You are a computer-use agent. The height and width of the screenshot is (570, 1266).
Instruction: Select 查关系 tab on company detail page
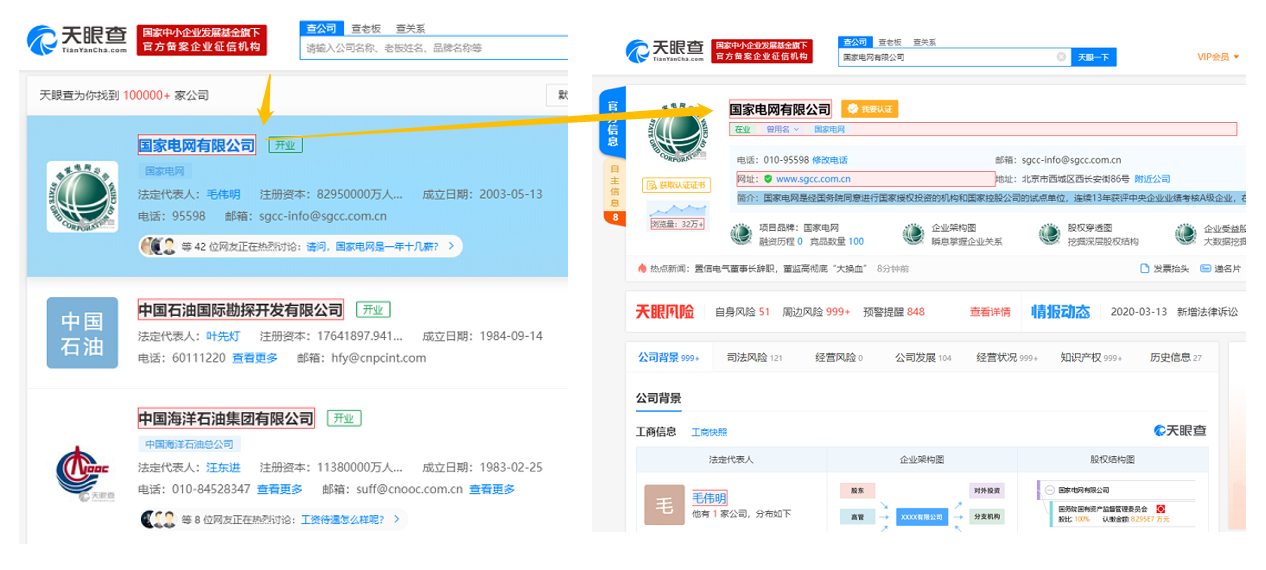pyautogui.click(x=925, y=42)
